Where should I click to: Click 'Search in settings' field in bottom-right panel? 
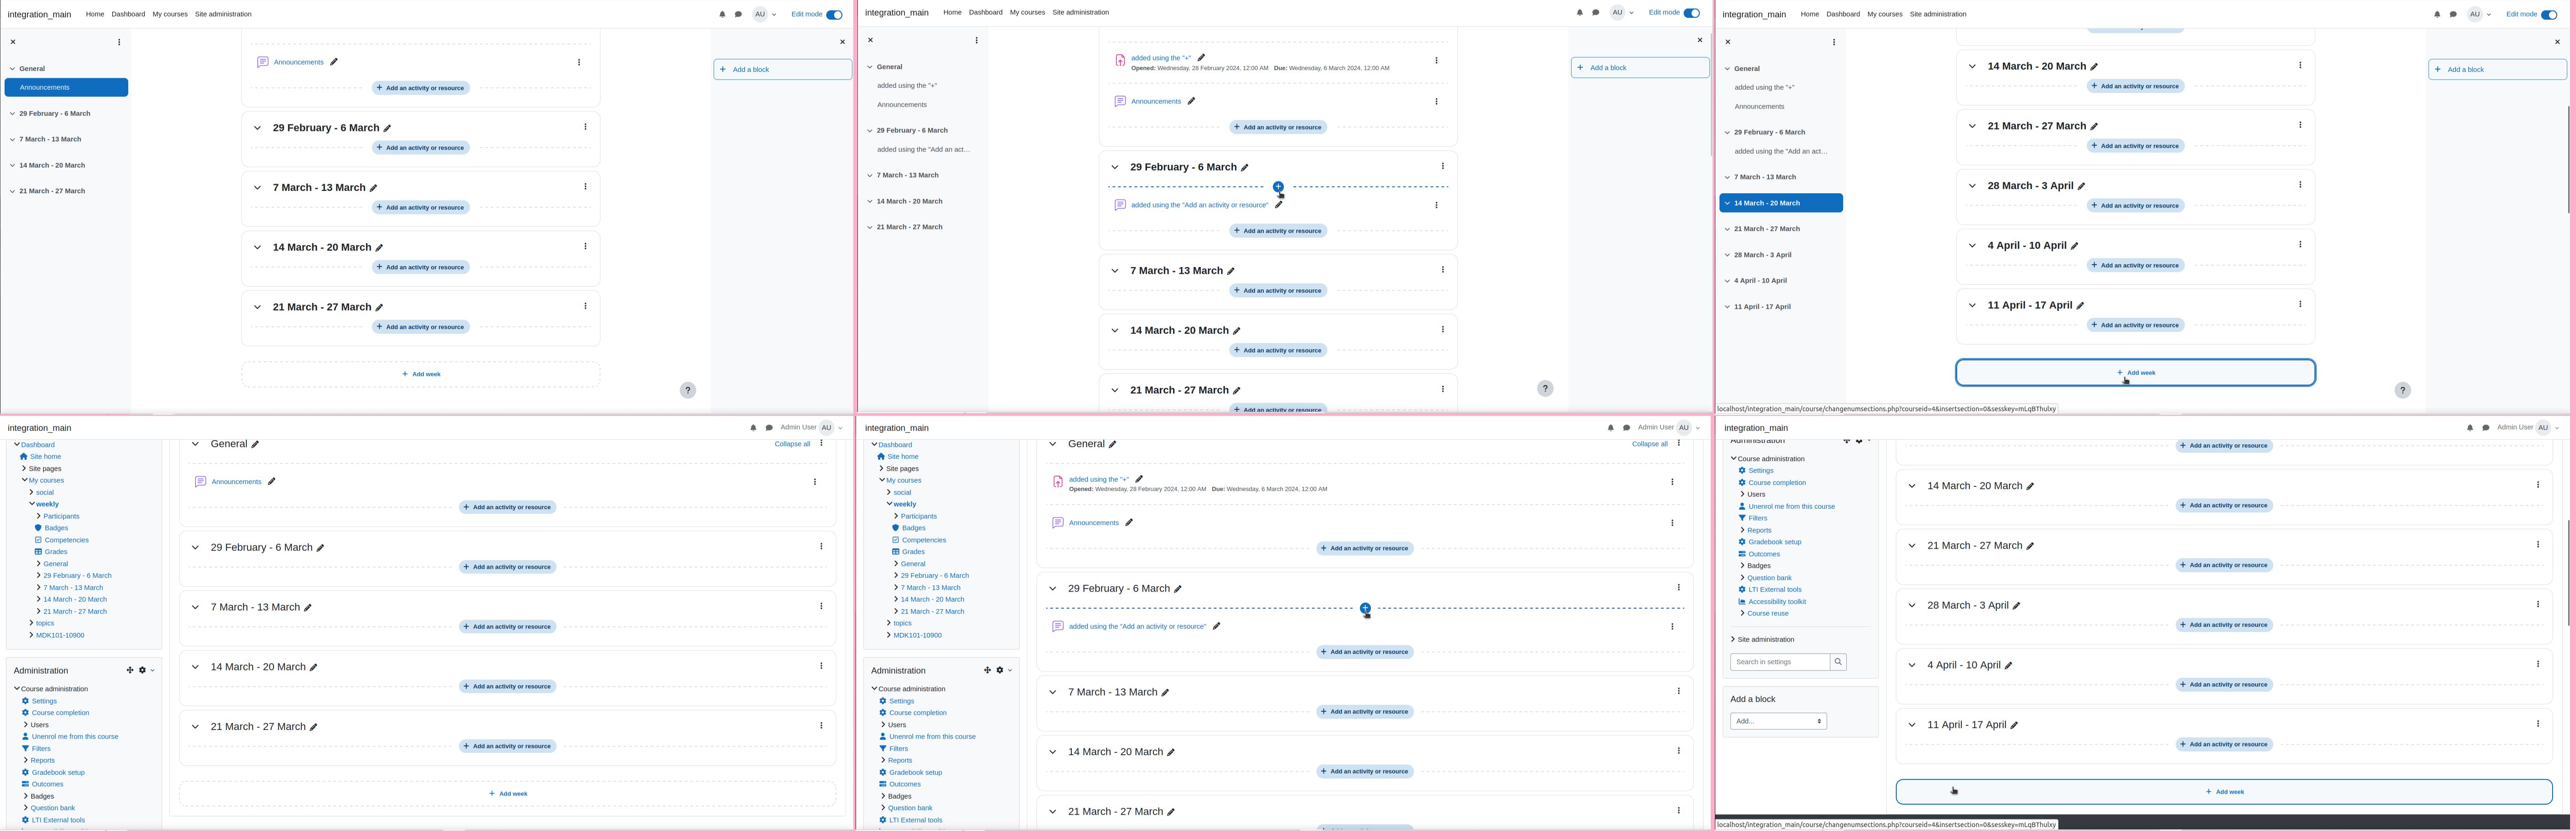point(1780,662)
